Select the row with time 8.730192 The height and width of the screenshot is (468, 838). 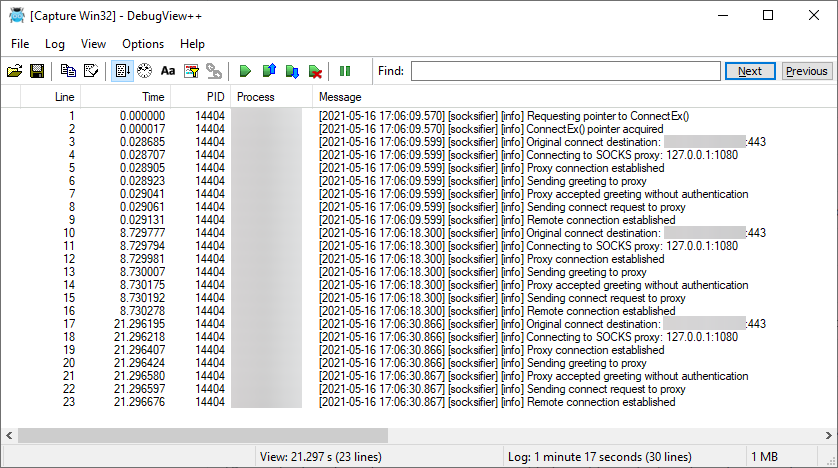click(x=418, y=298)
